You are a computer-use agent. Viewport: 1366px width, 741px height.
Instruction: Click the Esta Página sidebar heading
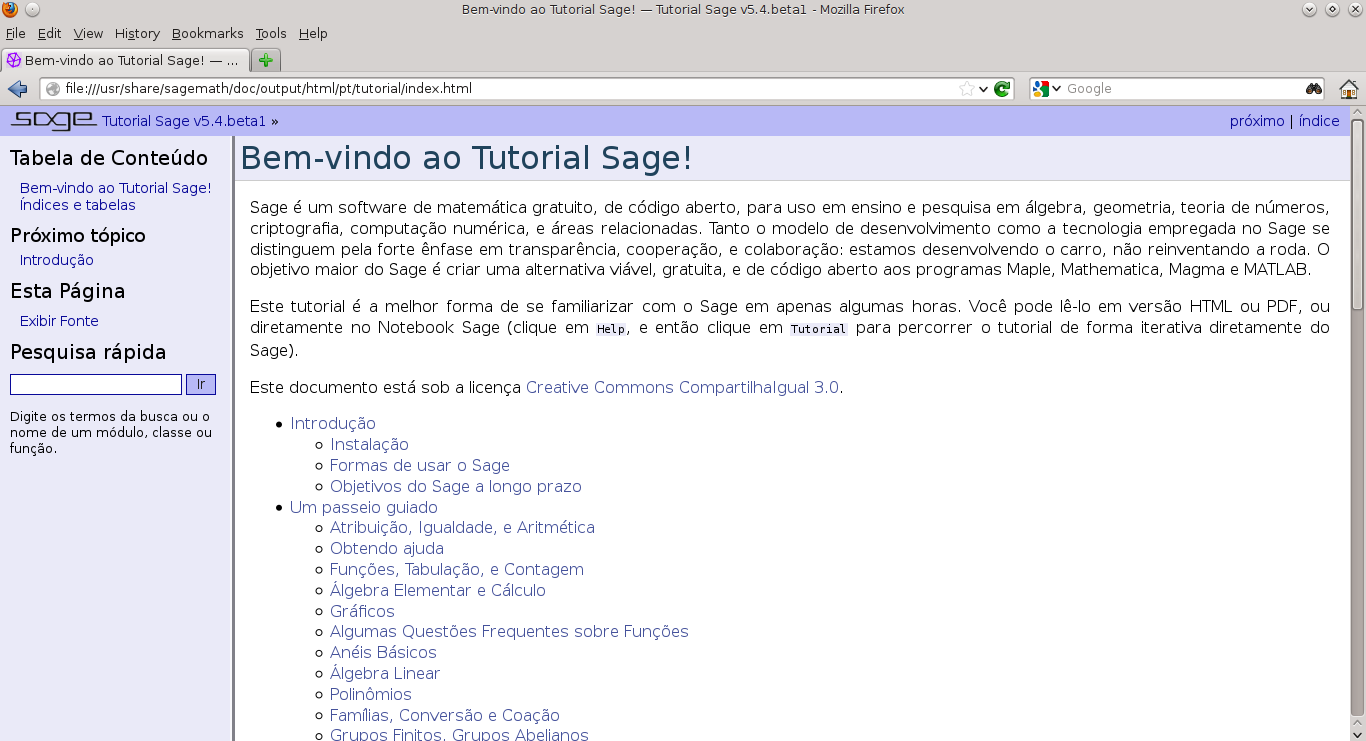pos(68,292)
